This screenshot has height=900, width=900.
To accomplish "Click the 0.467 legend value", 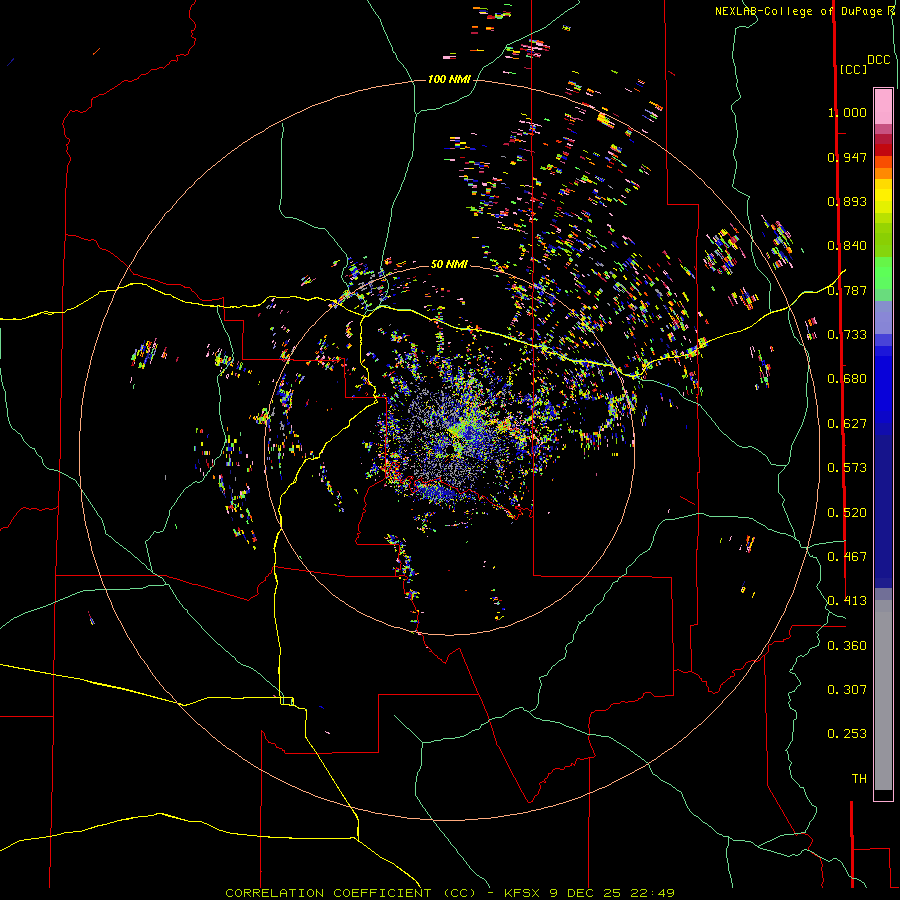I will point(847,557).
